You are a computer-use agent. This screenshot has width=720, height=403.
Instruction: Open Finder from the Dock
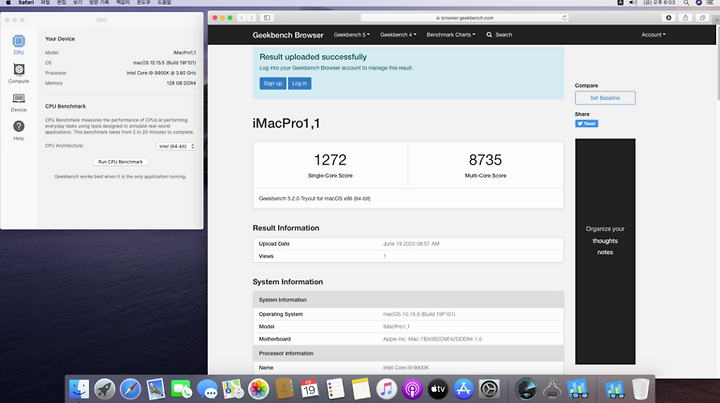pyautogui.click(x=79, y=389)
